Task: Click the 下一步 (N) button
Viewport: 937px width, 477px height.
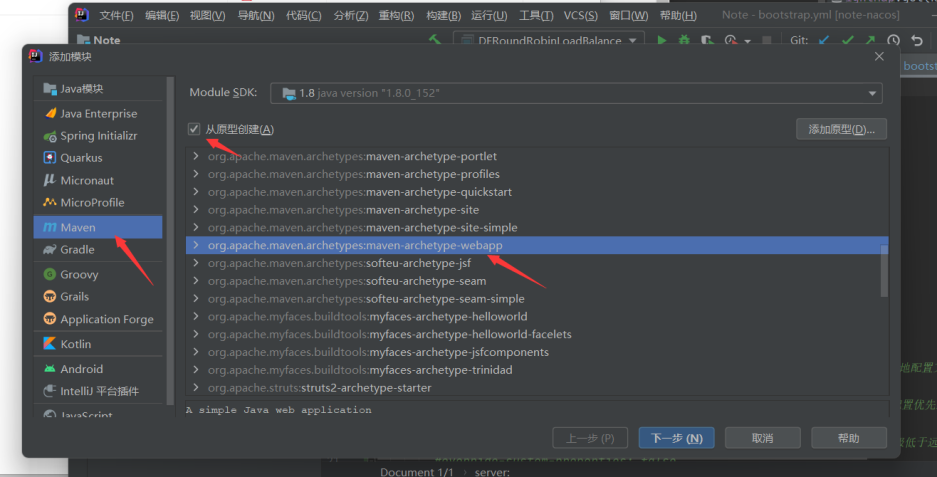Action: point(676,438)
